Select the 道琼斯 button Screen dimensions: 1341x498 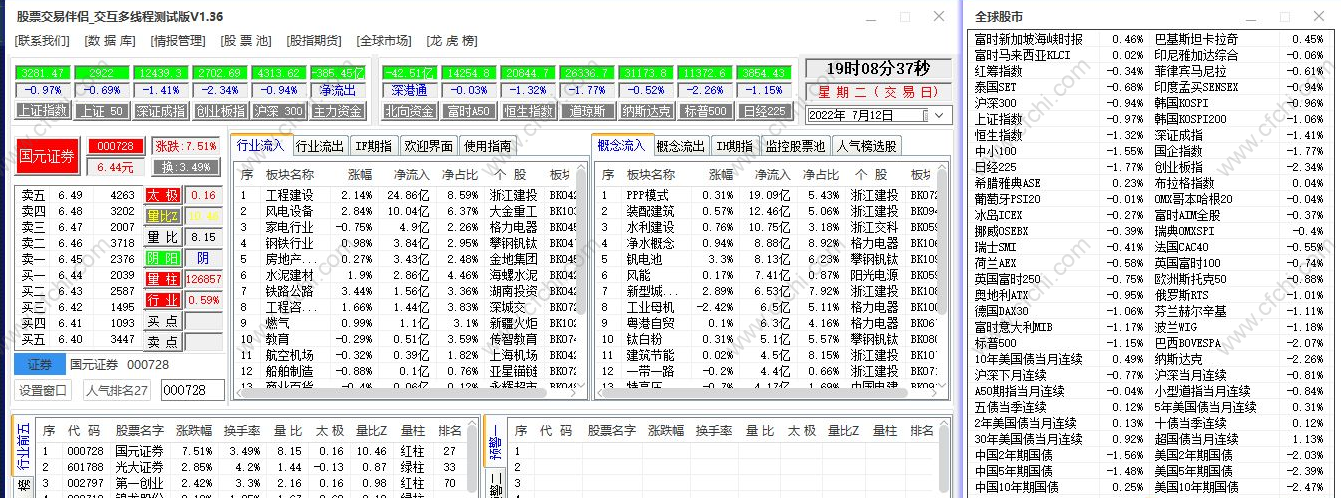586,111
